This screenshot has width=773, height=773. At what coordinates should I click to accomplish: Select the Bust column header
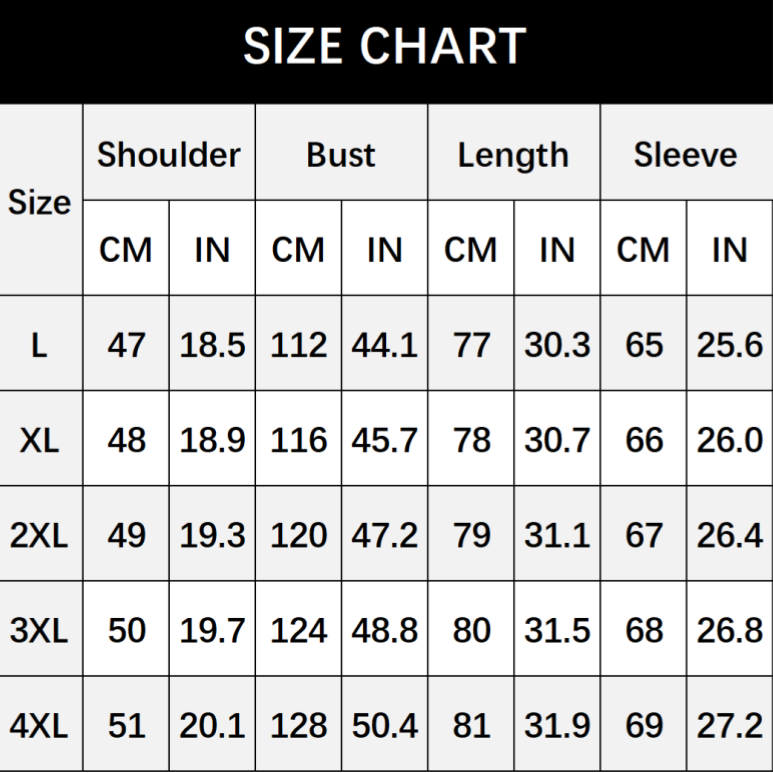[x=341, y=155]
